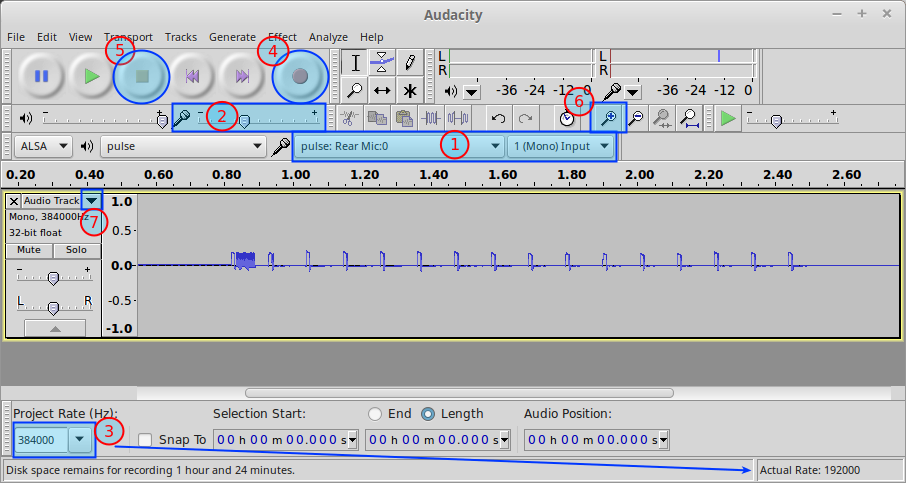The image size is (906, 483).
Task: Open the pulse playback device dropdown
Action: pyautogui.click(x=183, y=146)
